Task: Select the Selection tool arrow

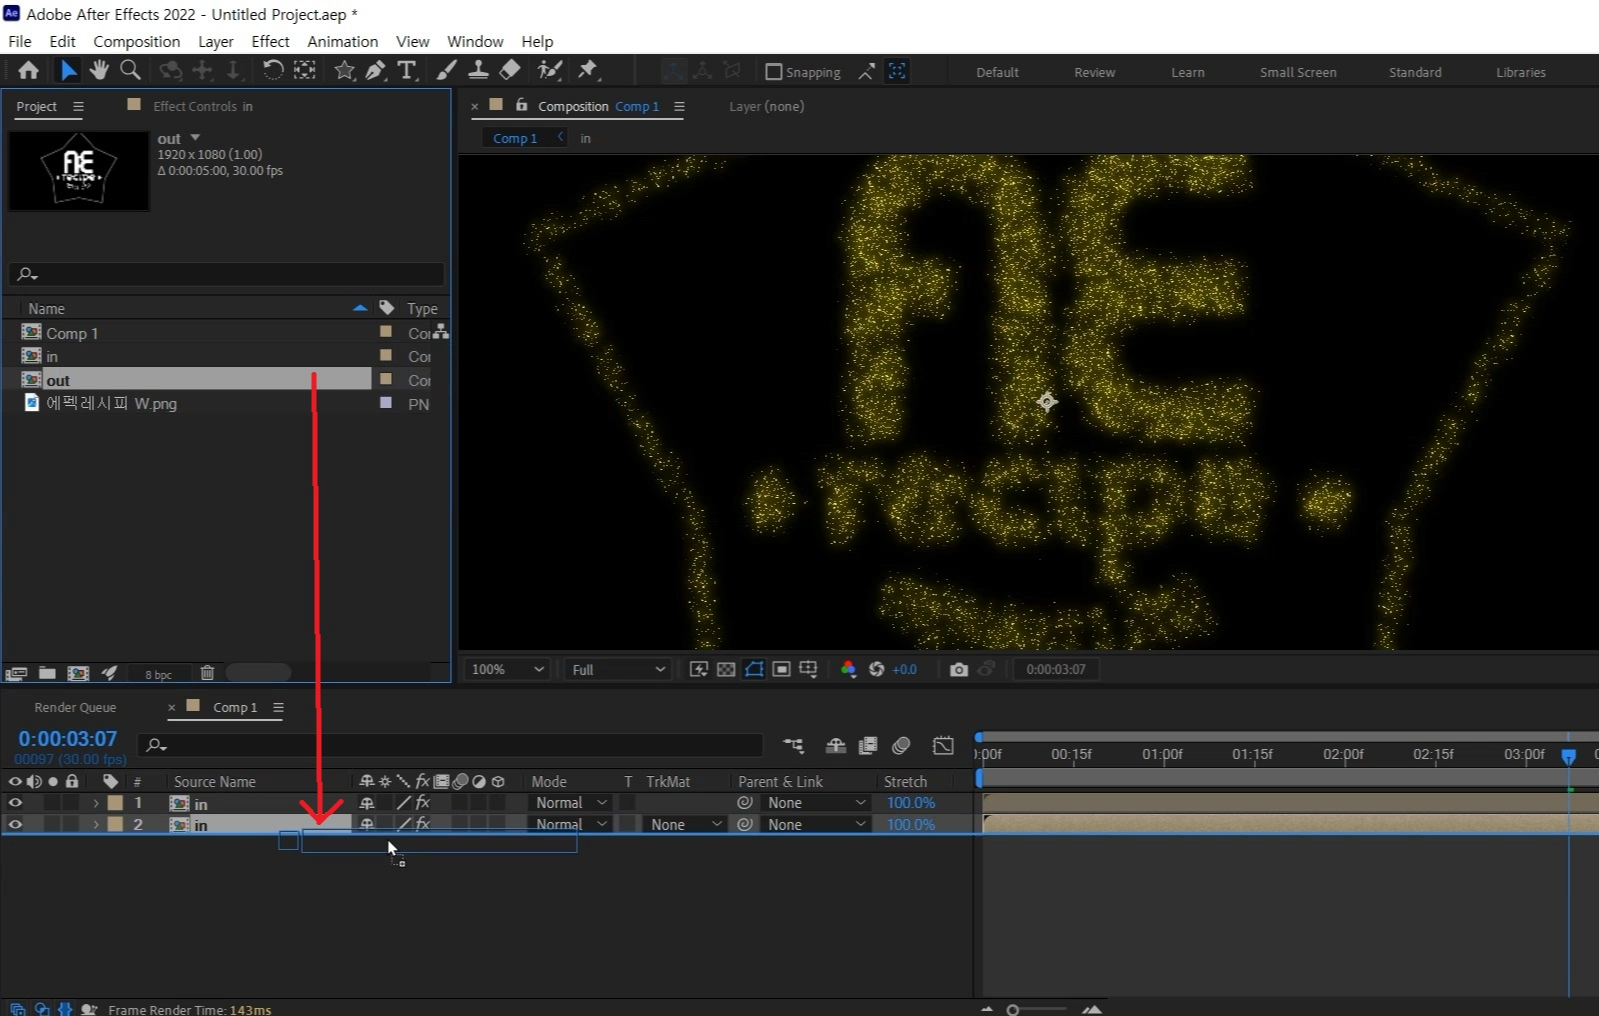Action: (67, 70)
